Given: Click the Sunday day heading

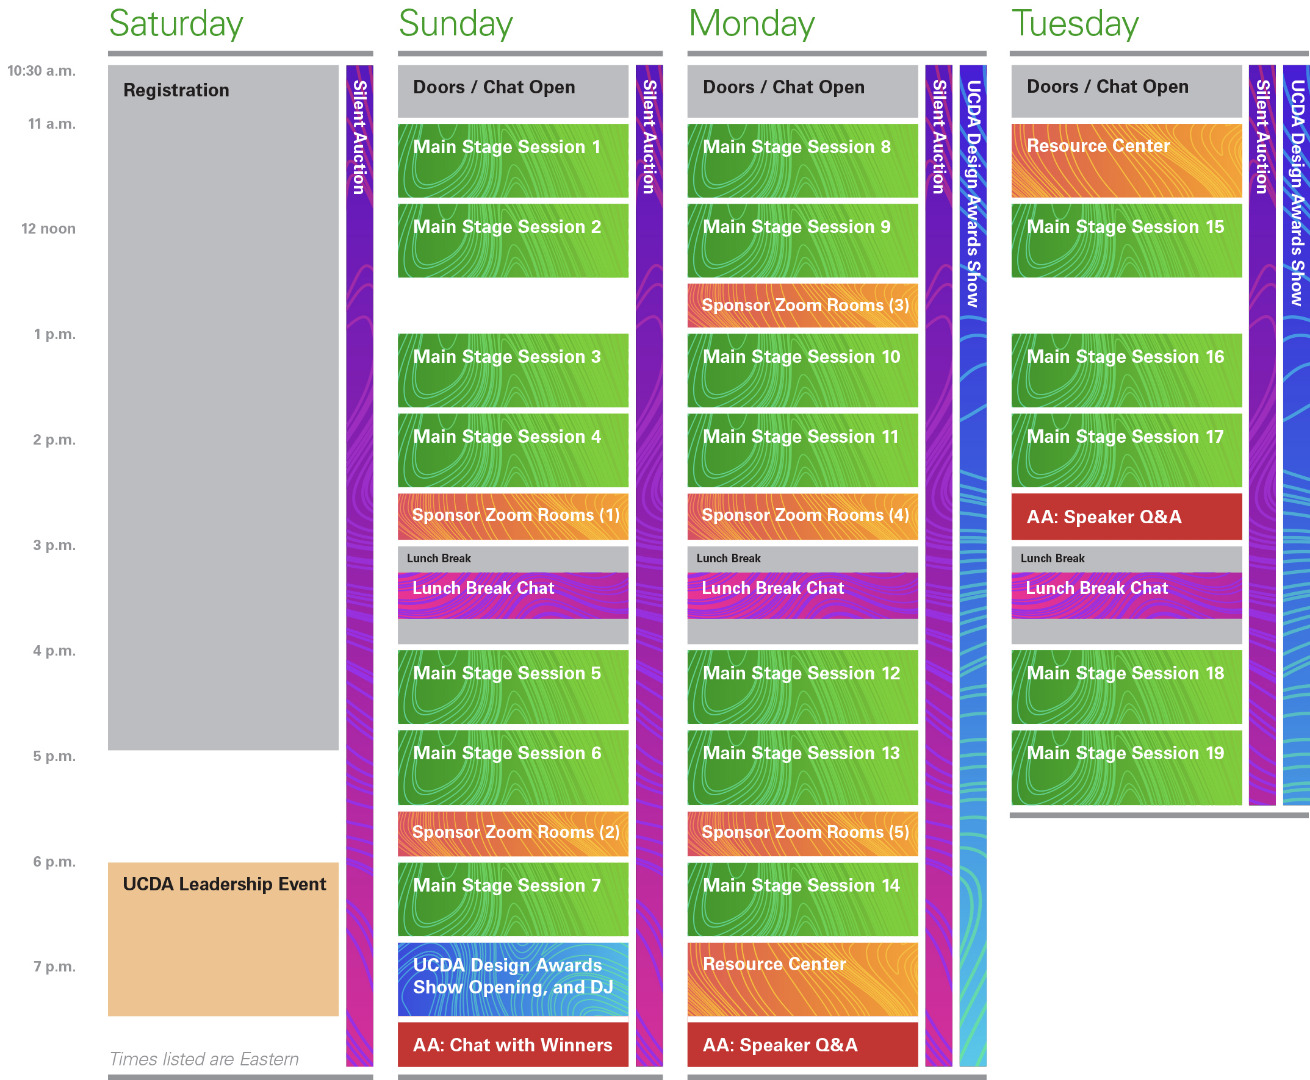Looking at the screenshot, I should pyautogui.click(x=456, y=24).
